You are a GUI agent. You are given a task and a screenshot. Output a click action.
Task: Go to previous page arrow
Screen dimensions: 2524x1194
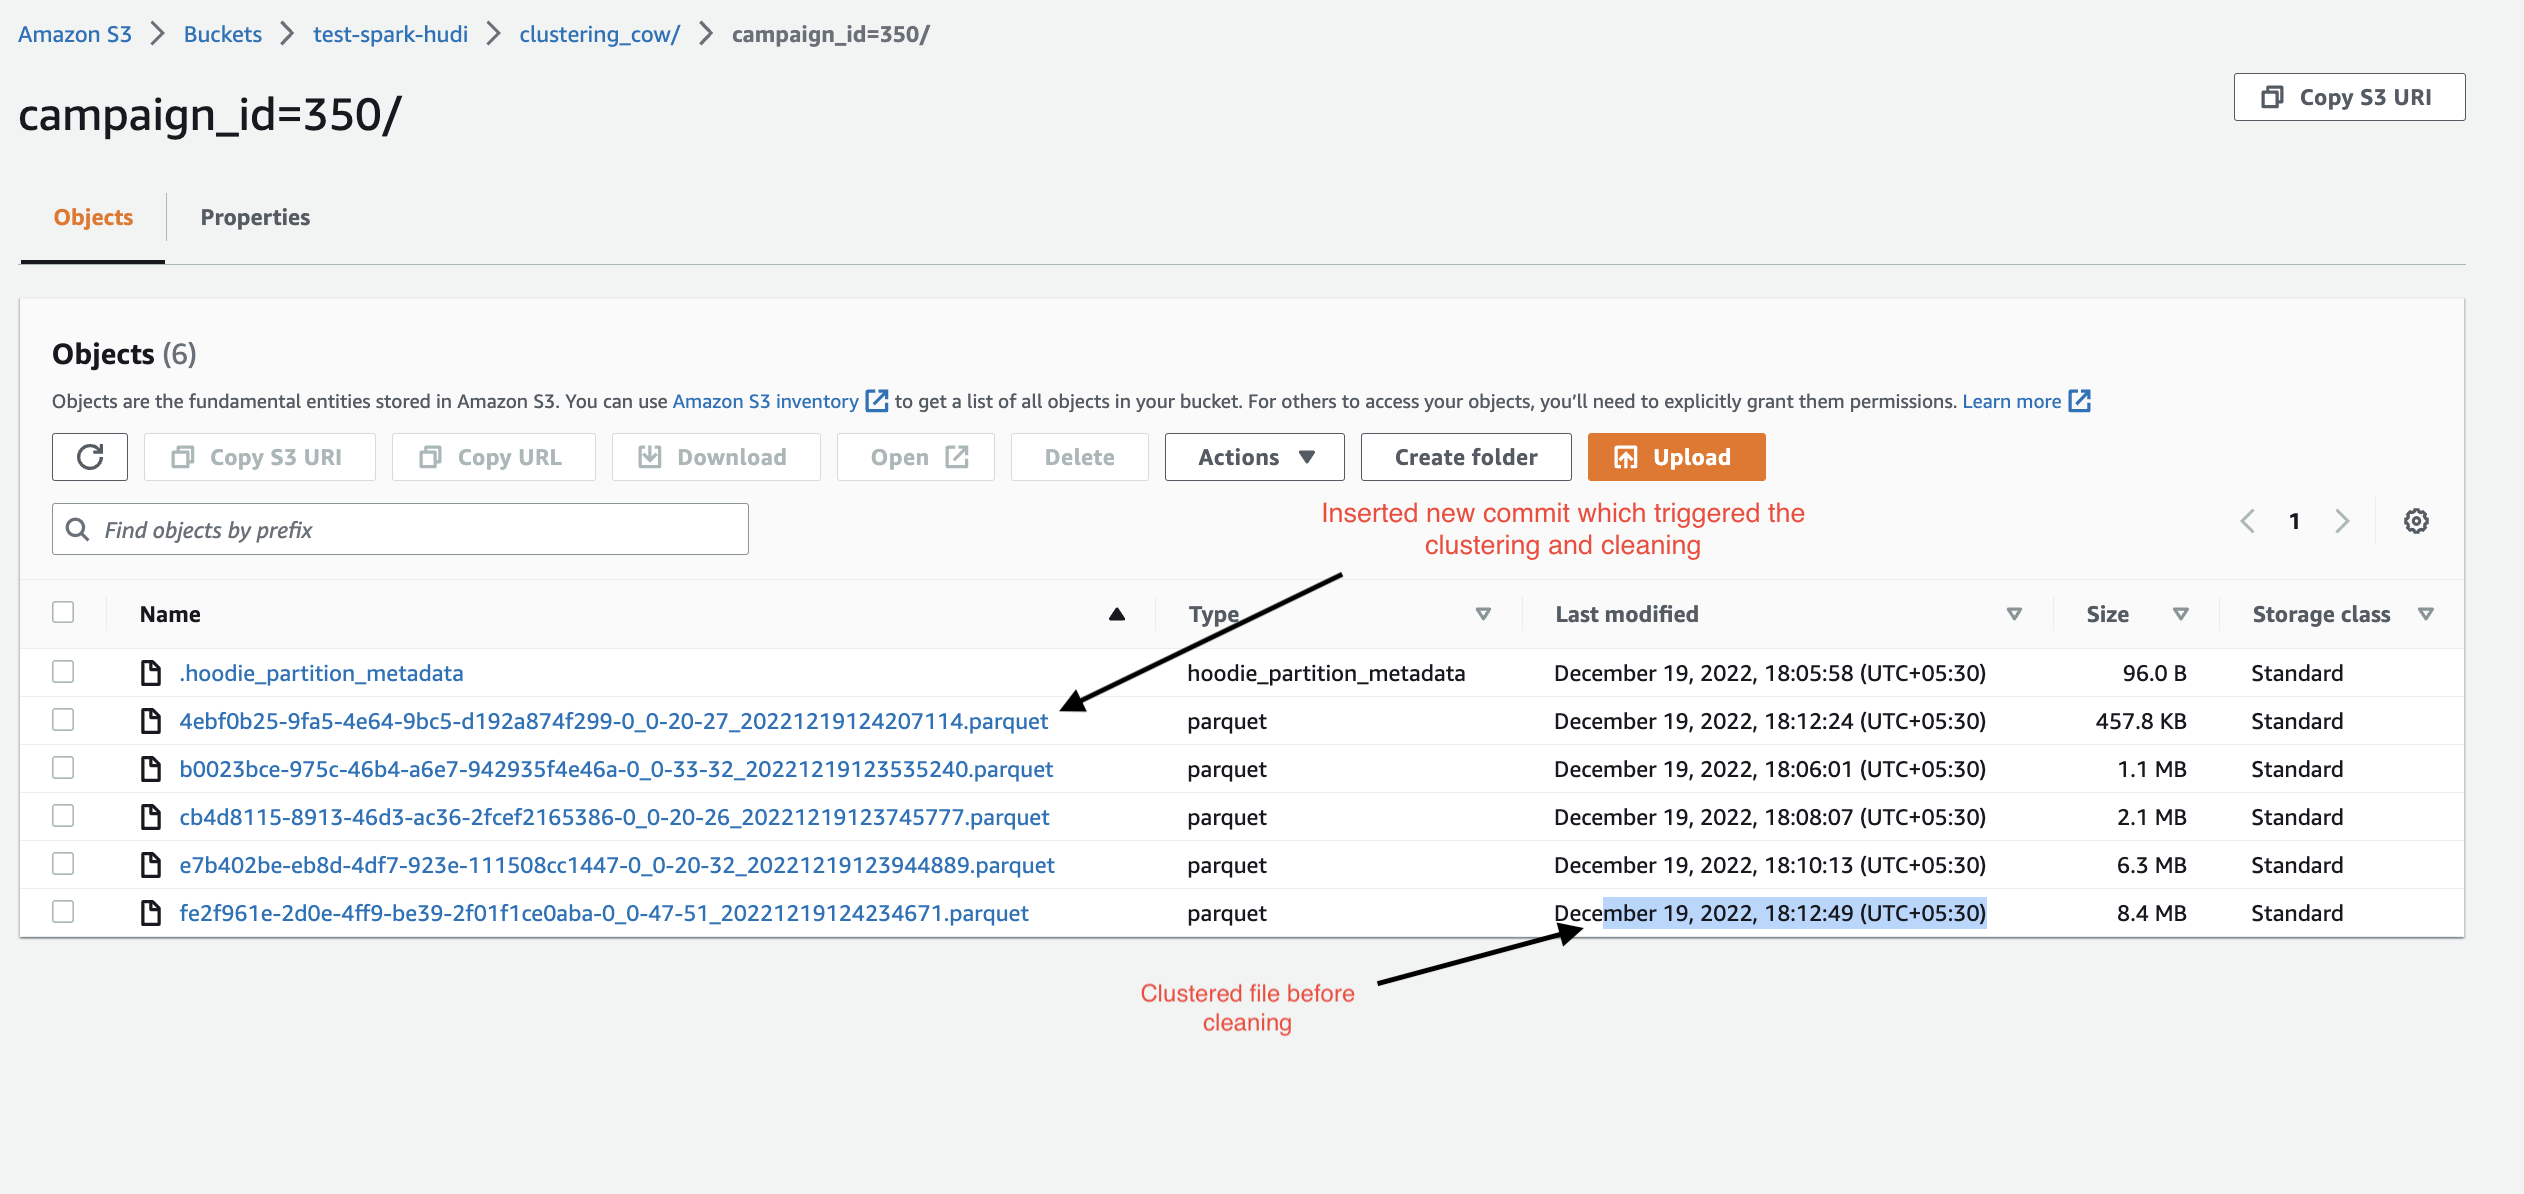[2248, 521]
